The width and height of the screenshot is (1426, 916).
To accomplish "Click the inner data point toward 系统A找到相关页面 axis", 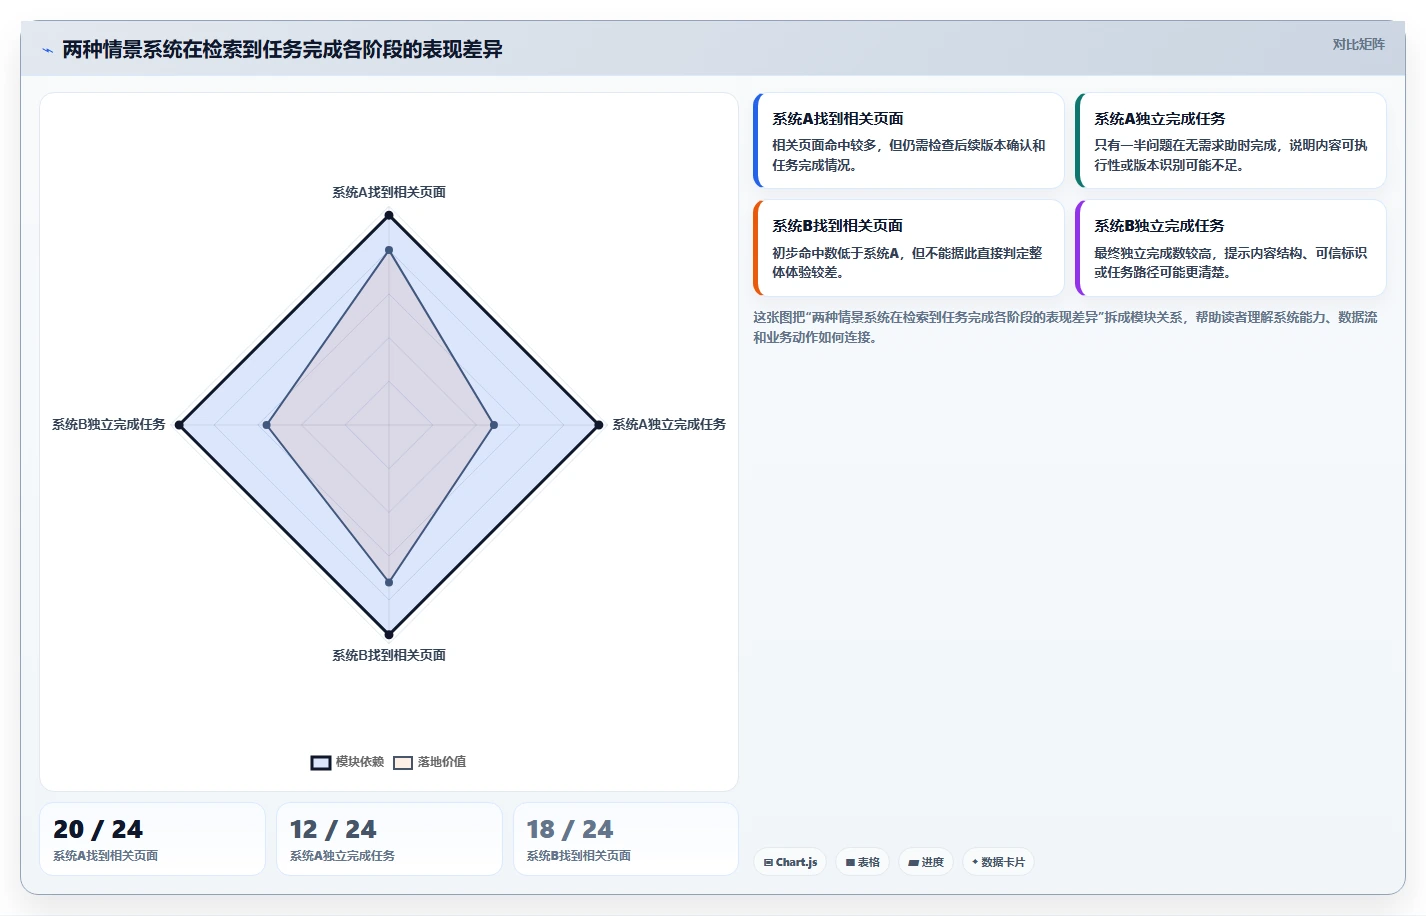I will pos(389,250).
